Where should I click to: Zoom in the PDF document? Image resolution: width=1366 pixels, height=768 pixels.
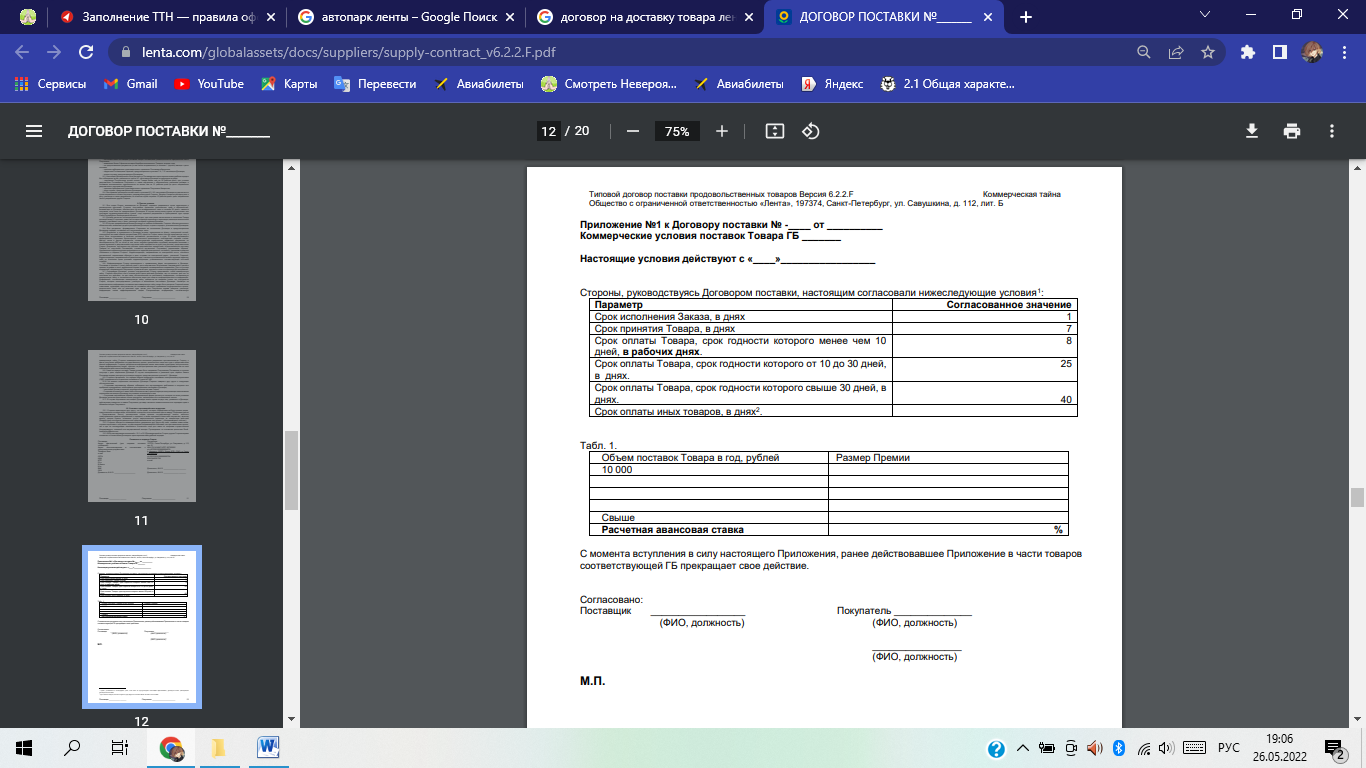[722, 131]
